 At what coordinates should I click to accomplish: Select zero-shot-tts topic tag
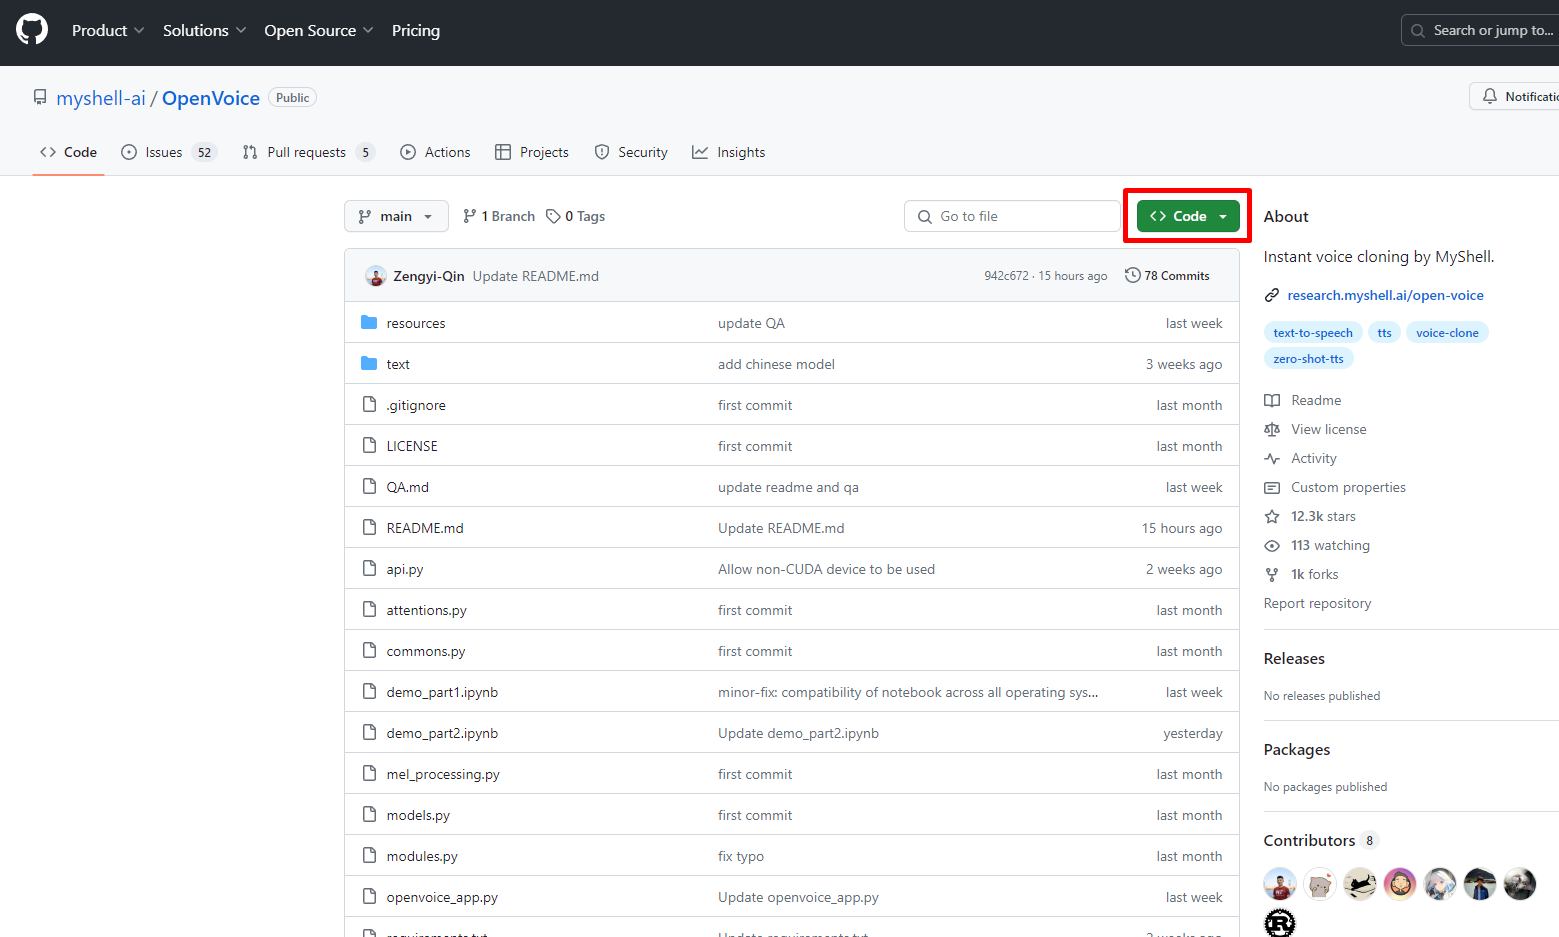(1309, 359)
